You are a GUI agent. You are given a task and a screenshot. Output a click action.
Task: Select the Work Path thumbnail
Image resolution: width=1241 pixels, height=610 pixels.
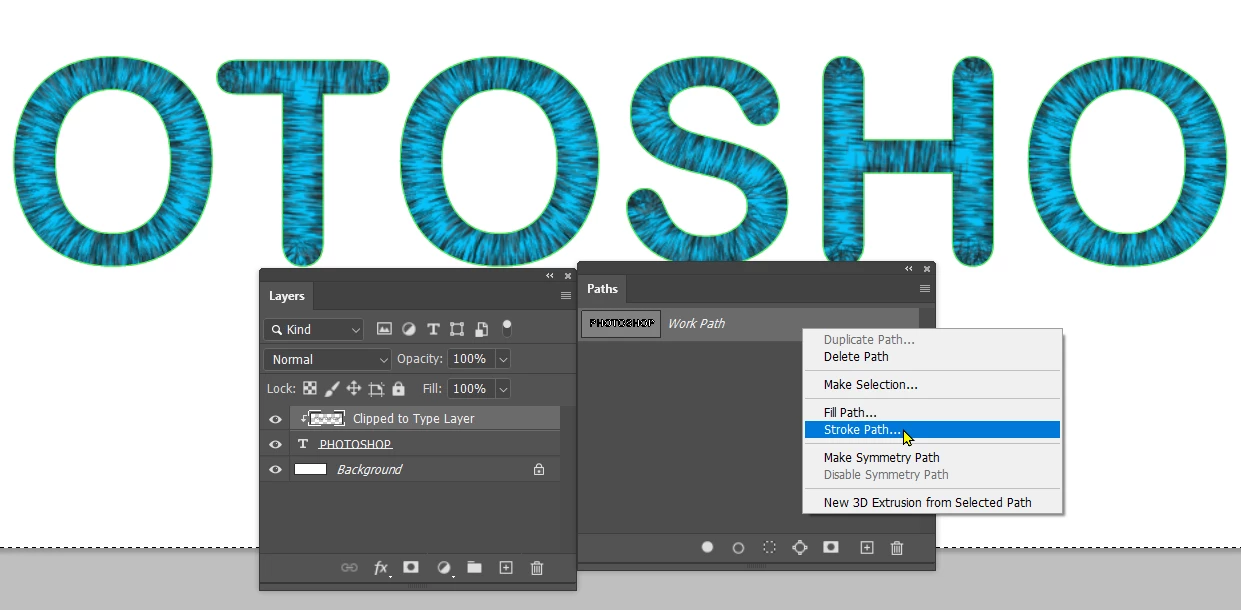621,323
